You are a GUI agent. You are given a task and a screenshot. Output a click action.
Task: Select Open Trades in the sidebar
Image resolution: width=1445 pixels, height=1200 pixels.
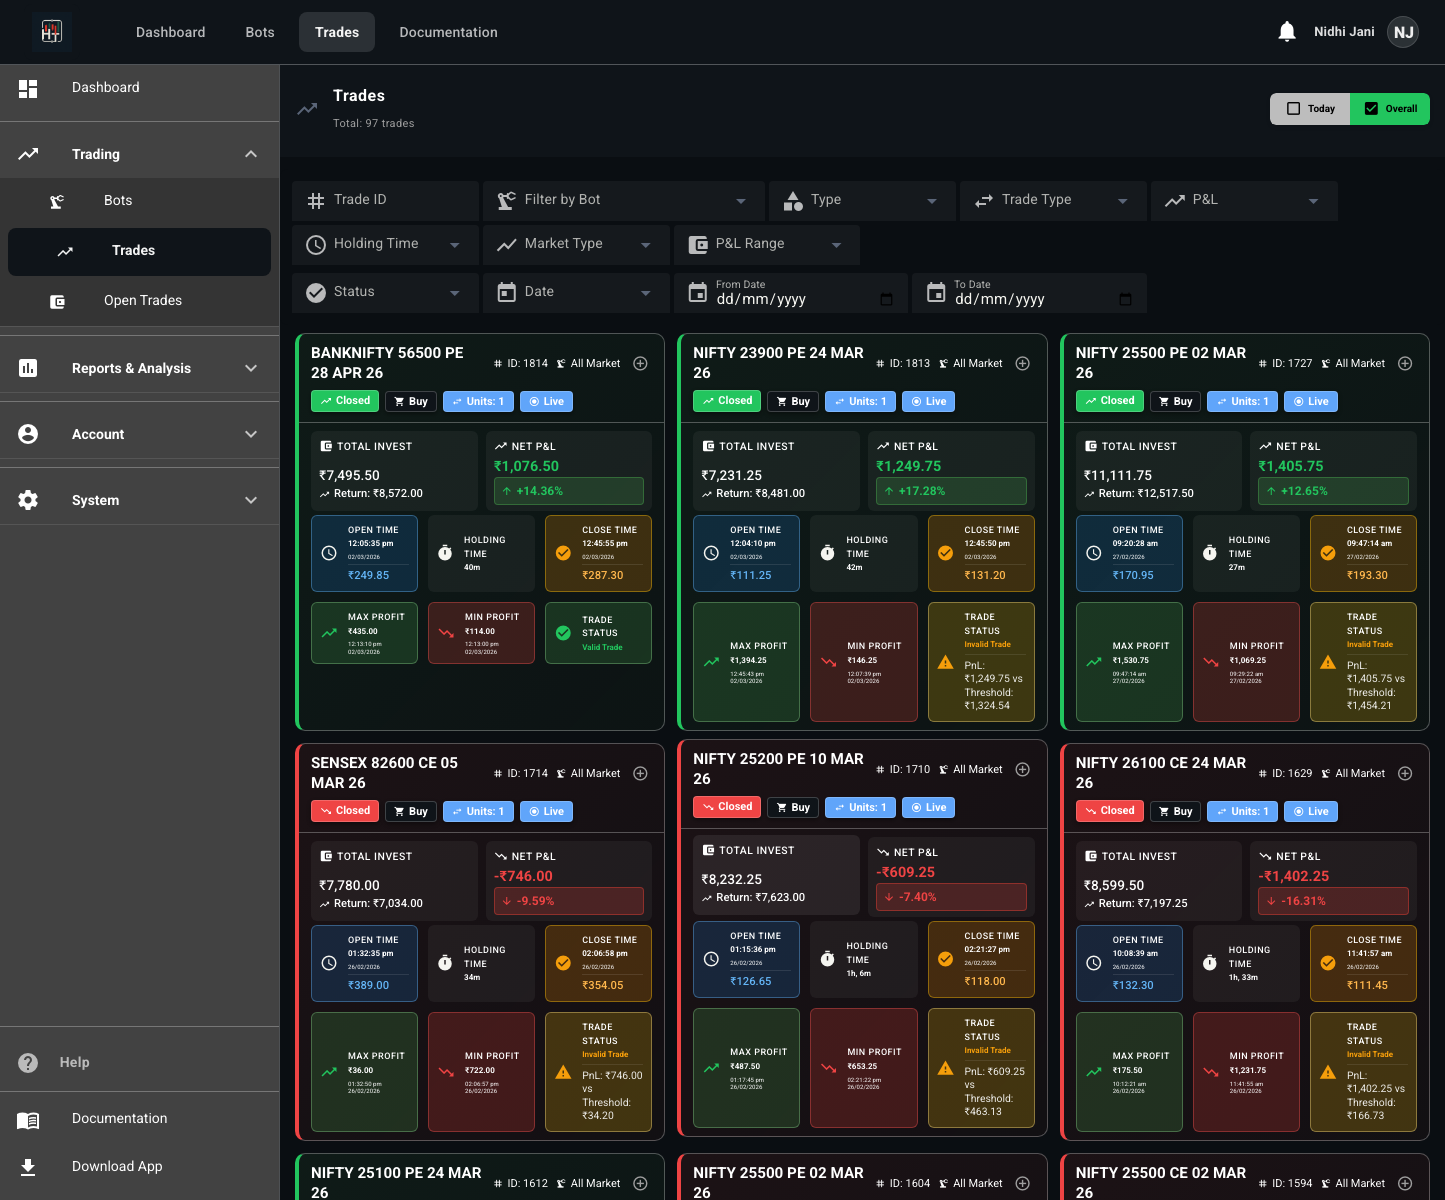click(x=142, y=300)
